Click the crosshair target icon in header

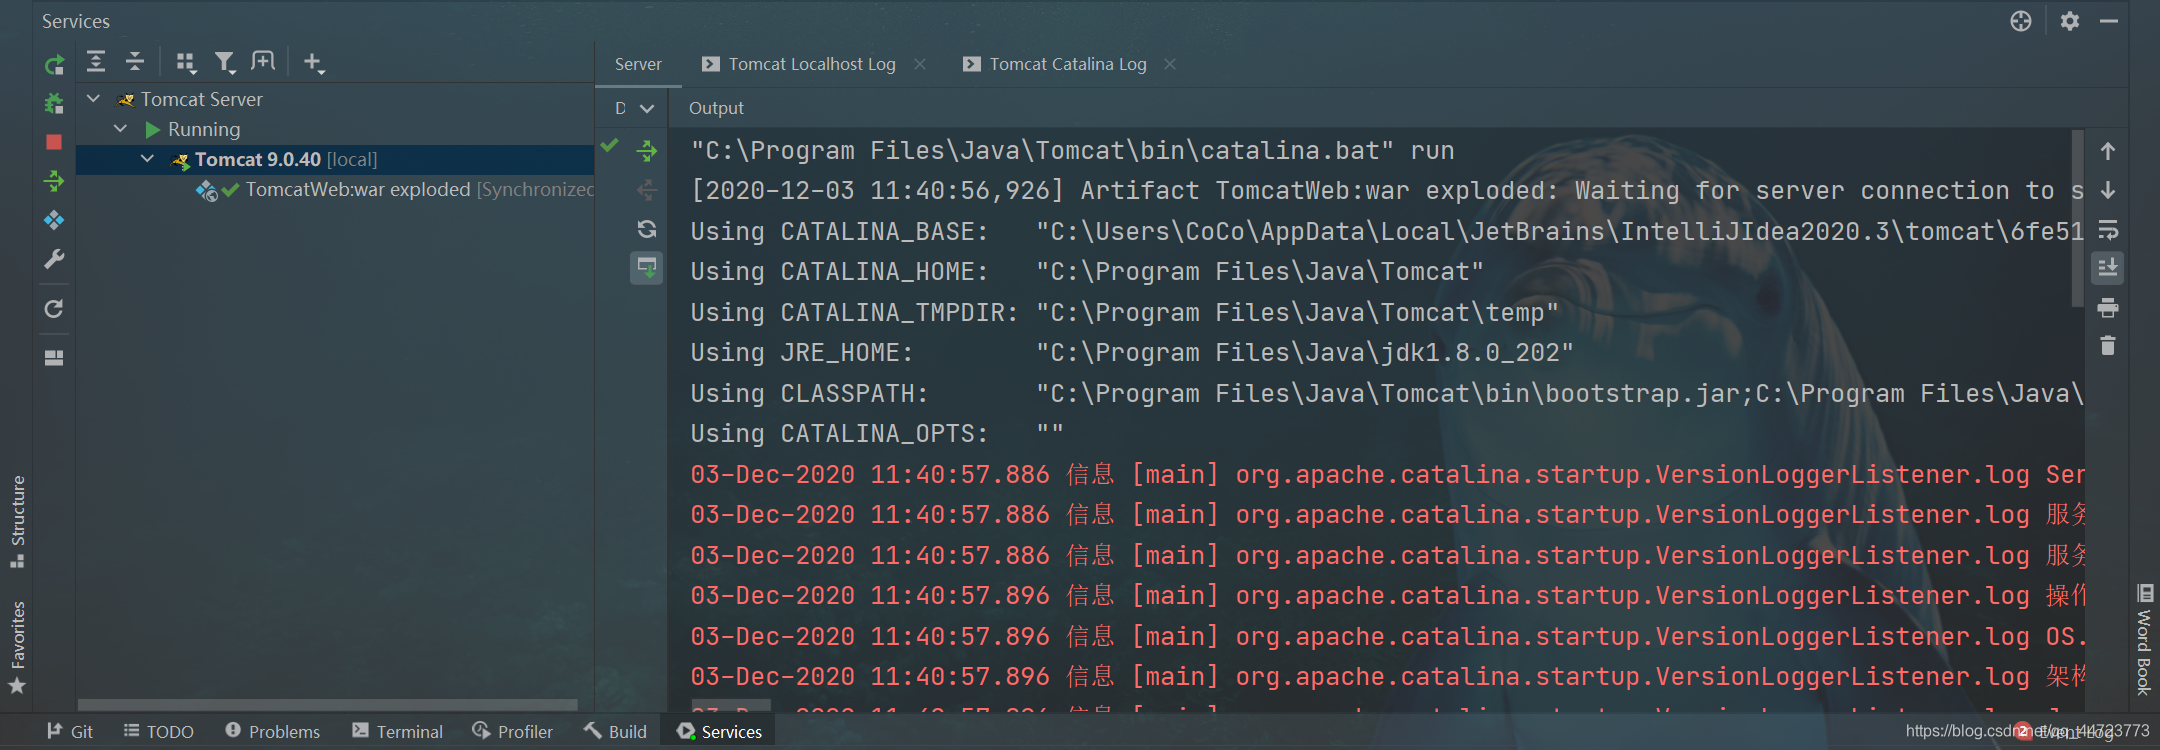click(2021, 21)
